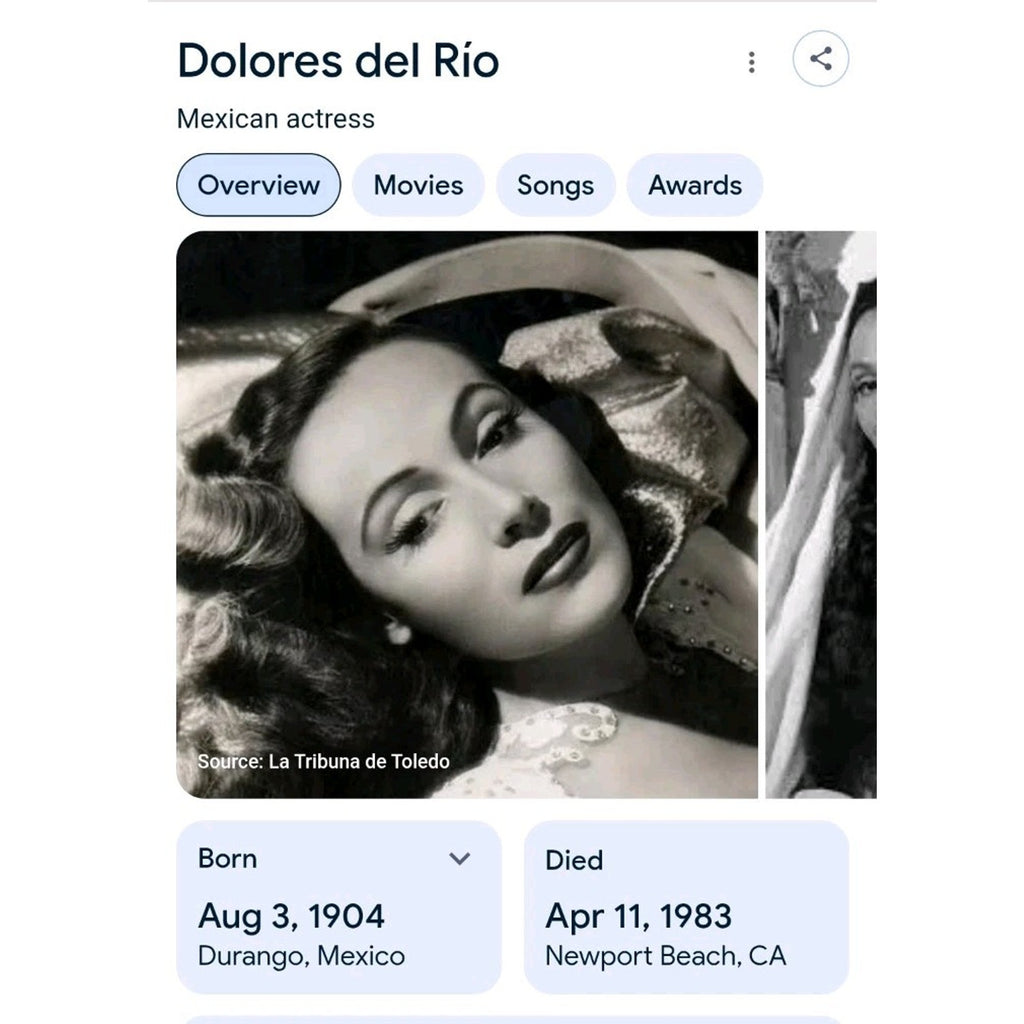The image size is (1024, 1024).
Task: Open the three-dot more options menu
Action: pyautogui.click(x=751, y=62)
